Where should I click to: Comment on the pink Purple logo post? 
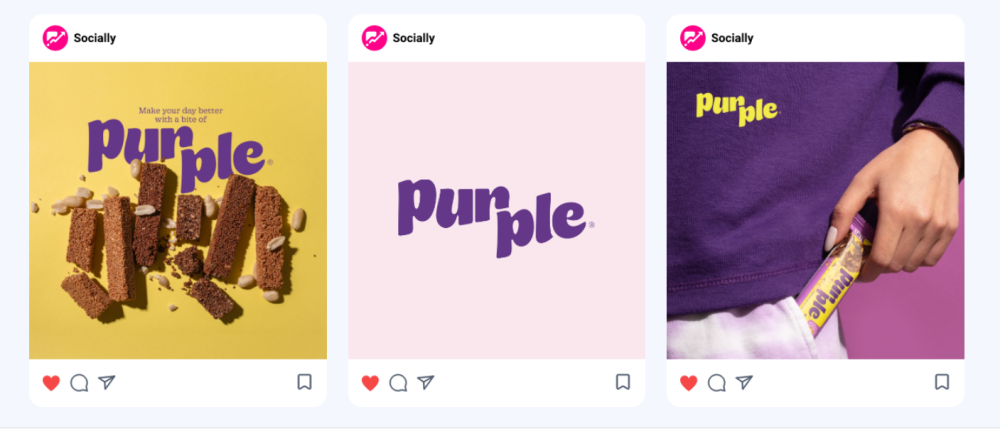[x=398, y=382]
